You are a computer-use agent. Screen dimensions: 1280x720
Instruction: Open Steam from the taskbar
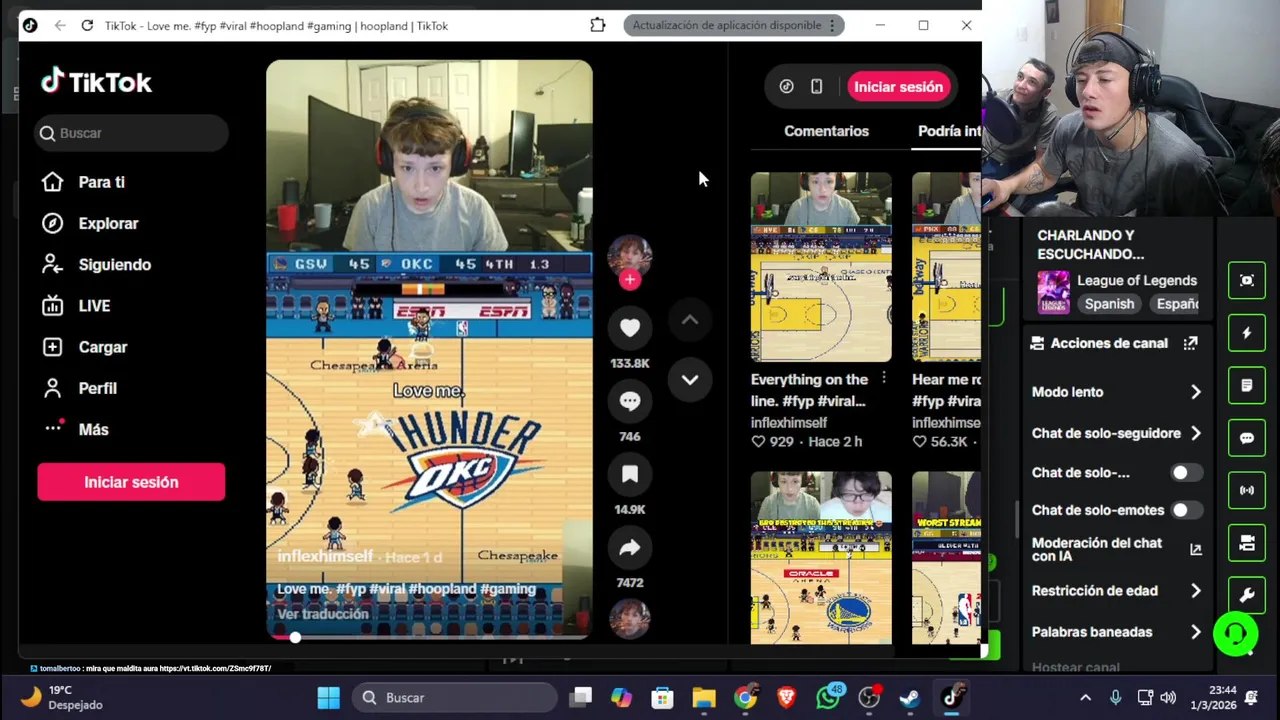(x=910, y=697)
